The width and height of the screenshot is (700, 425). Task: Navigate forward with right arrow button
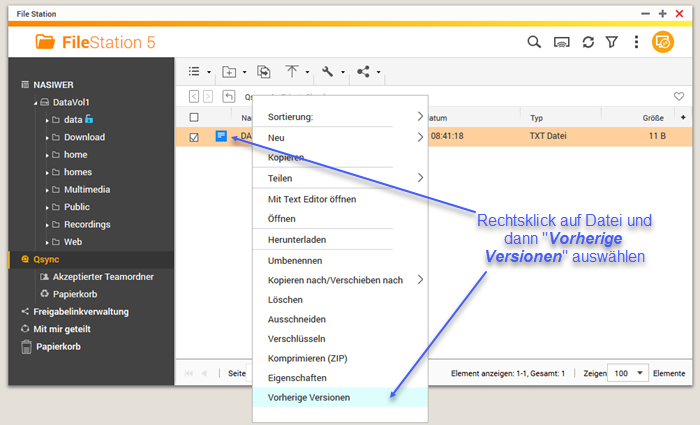point(208,96)
